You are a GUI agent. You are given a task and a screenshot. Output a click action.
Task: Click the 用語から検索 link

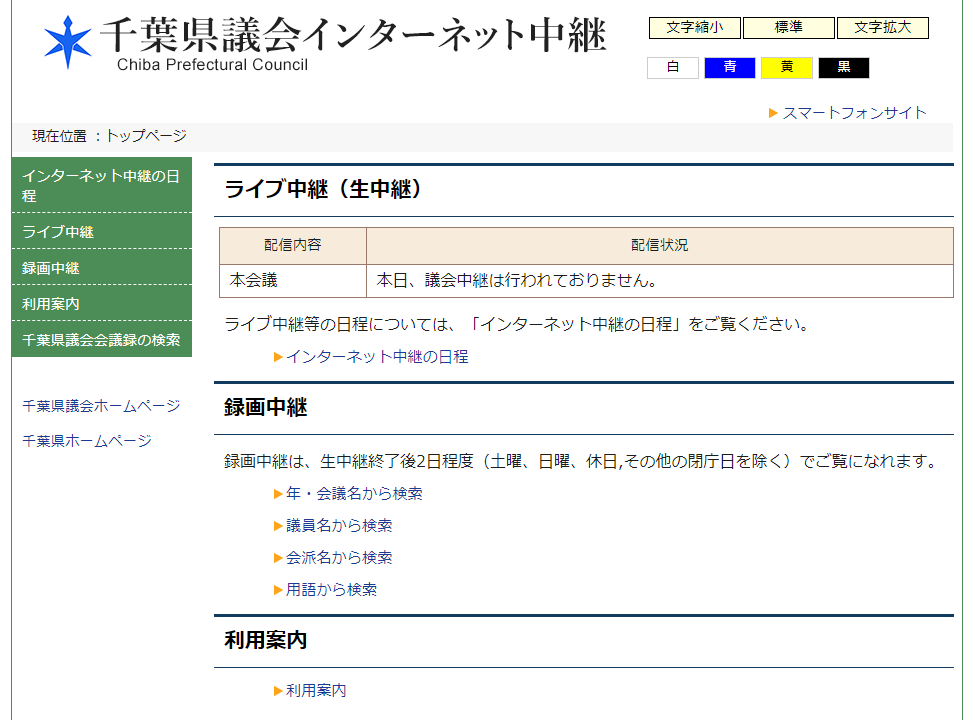331,590
